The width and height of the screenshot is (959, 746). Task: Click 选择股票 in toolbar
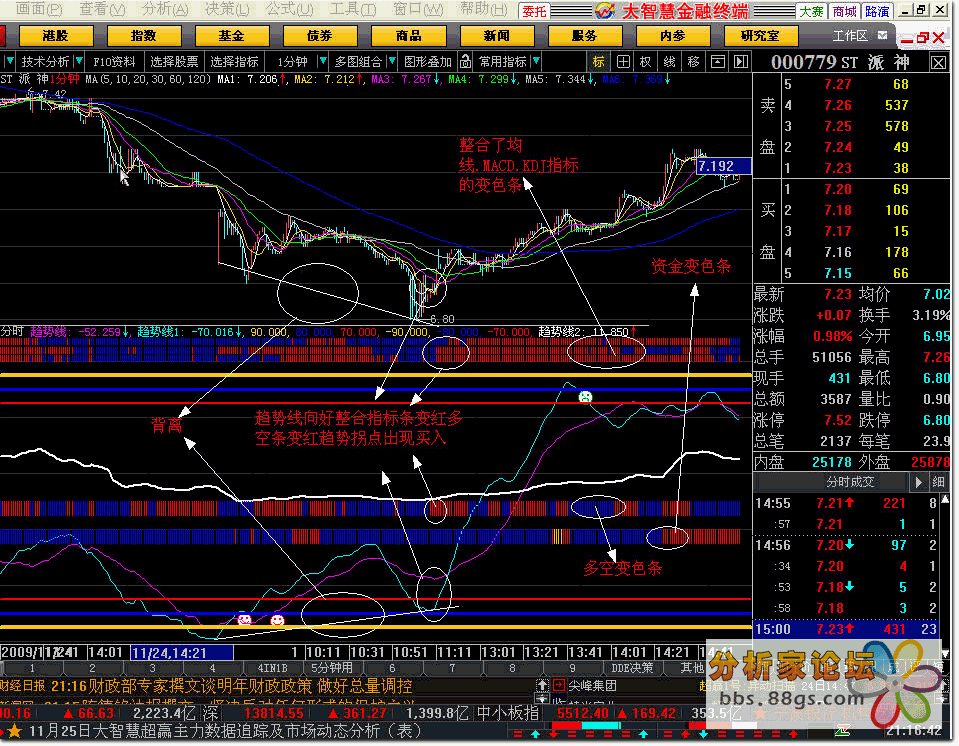174,61
